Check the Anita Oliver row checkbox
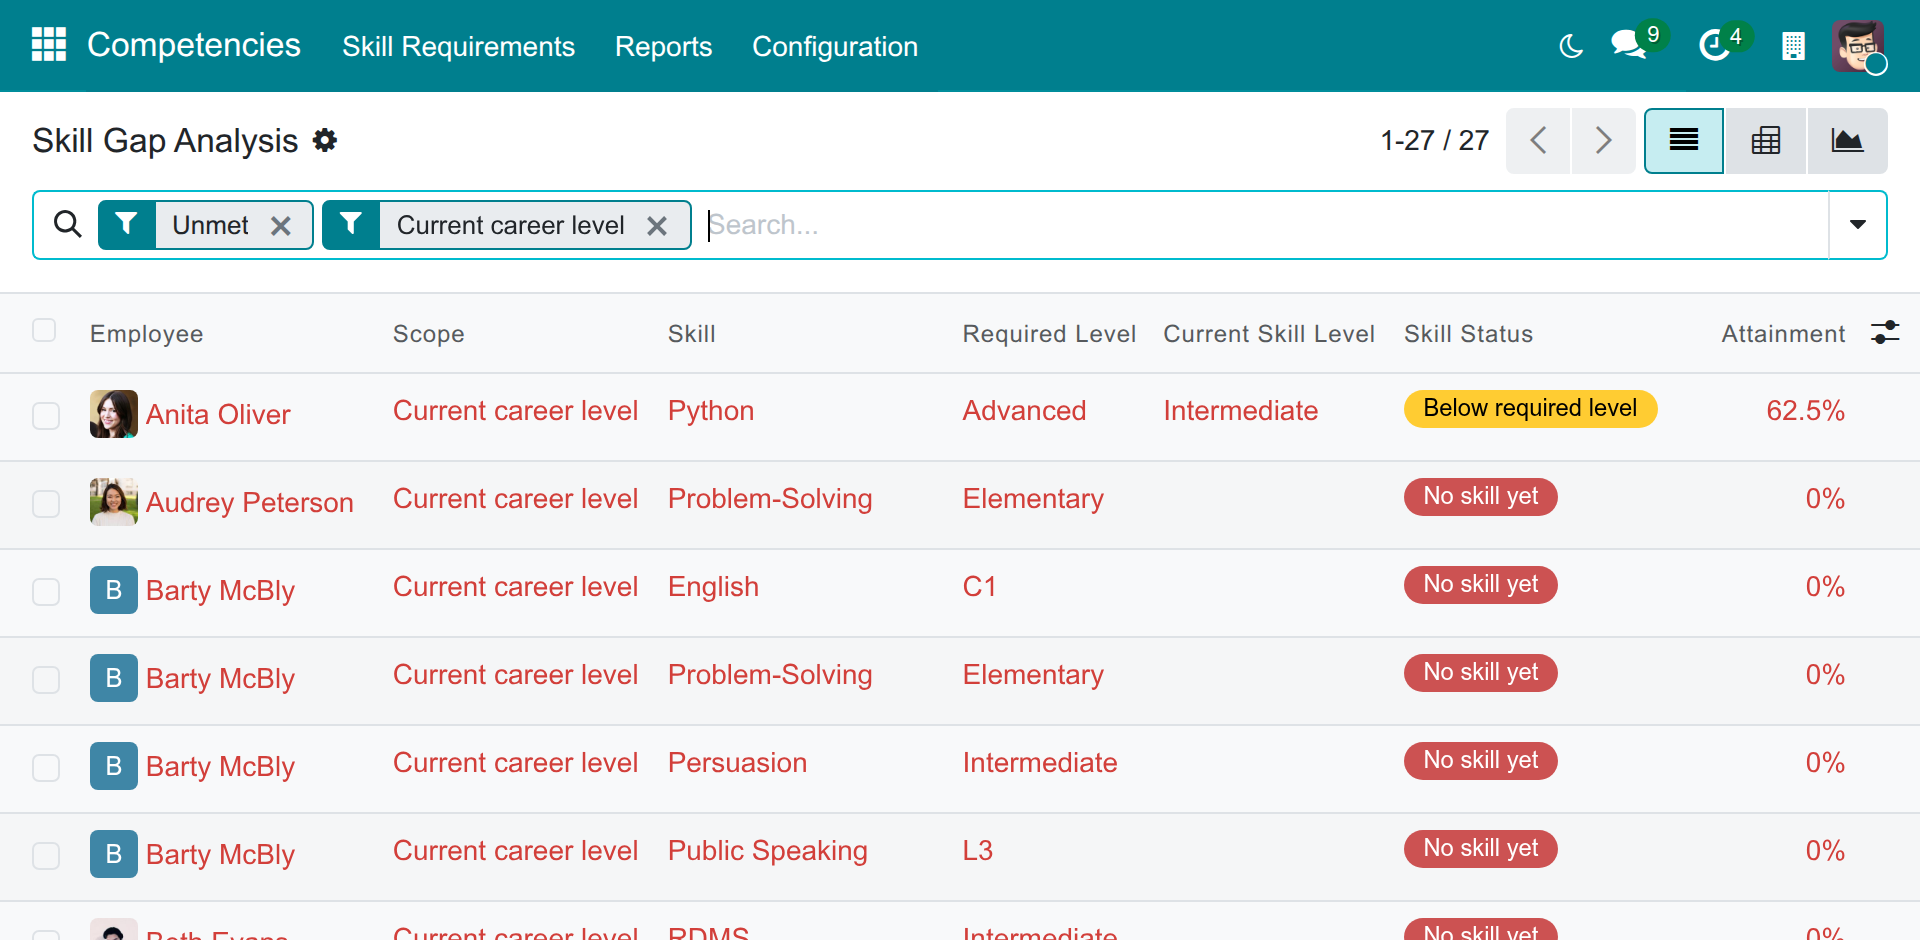 point(46,415)
